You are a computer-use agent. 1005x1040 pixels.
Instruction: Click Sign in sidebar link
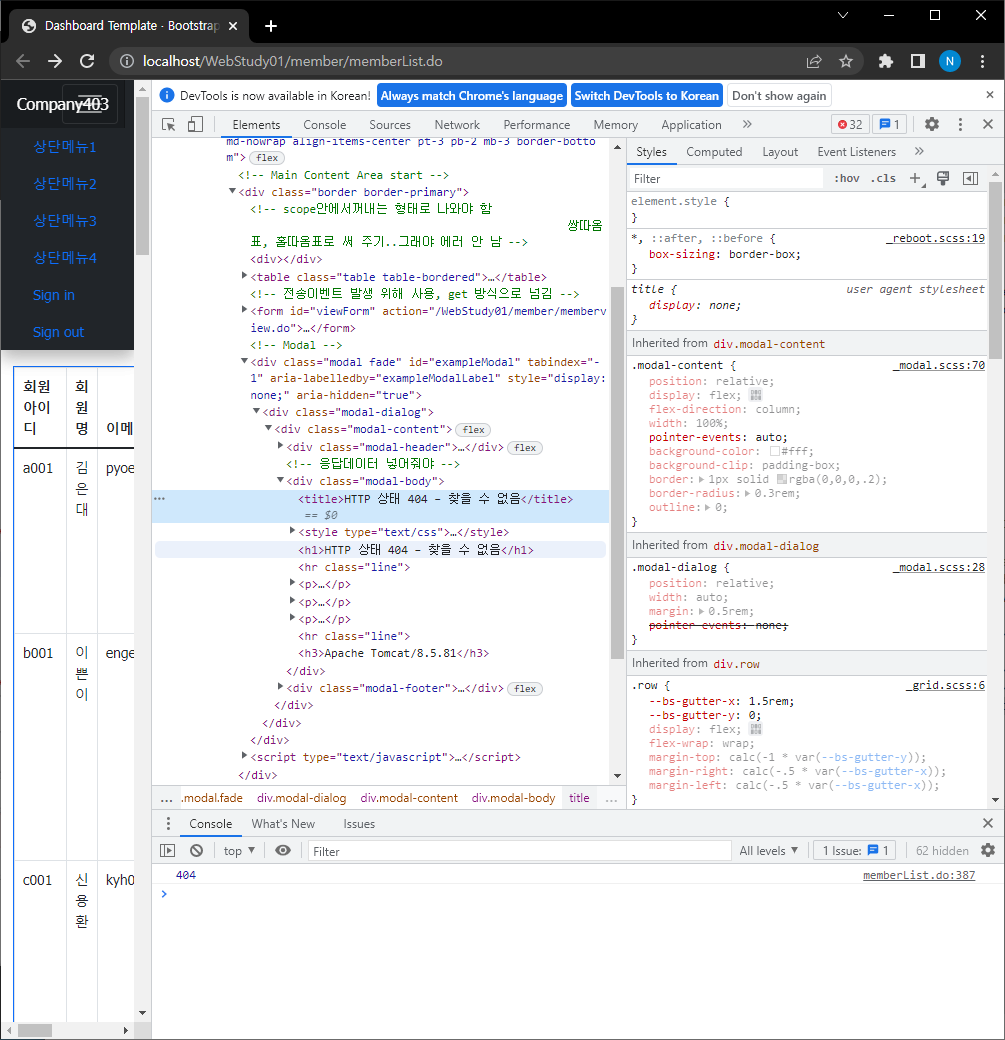click(54, 295)
